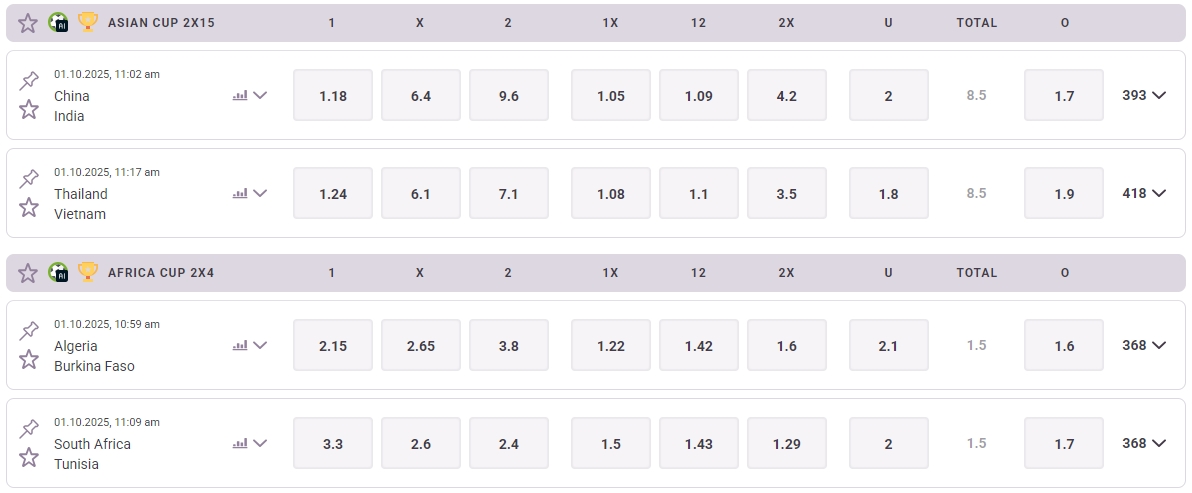Click the football icon beside Africa Cup 2x4

coord(58,272)
